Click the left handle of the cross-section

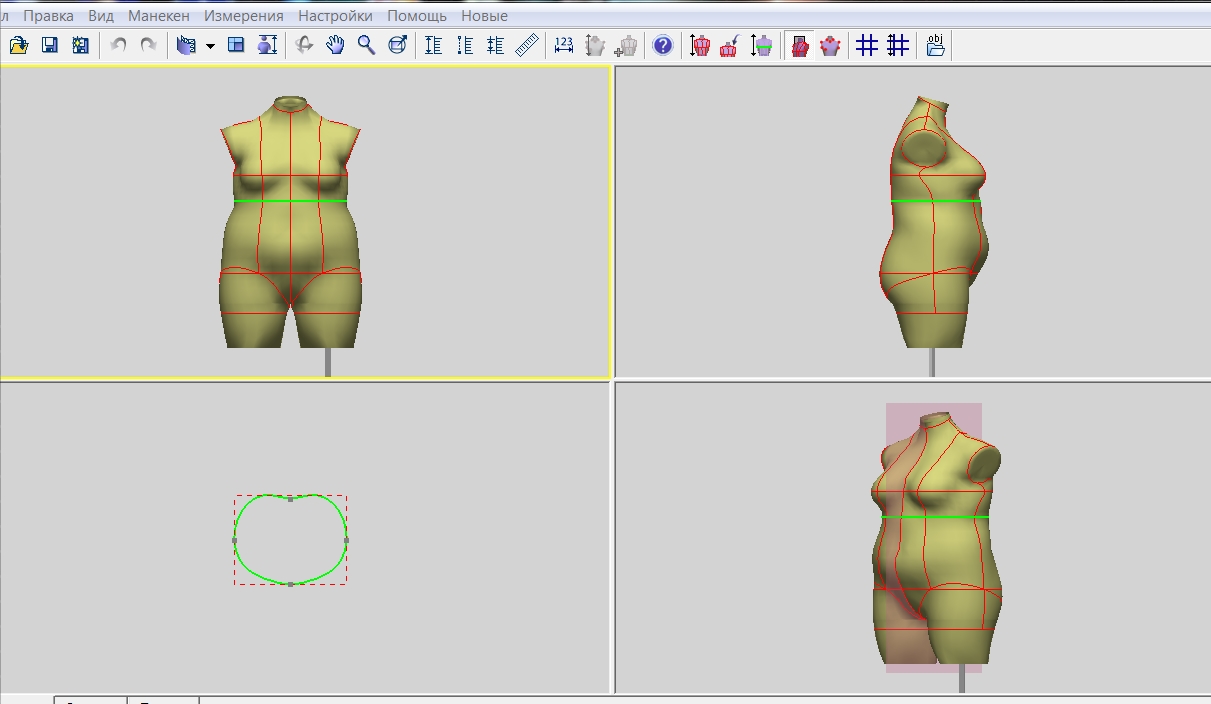click(x=235, y=540)
